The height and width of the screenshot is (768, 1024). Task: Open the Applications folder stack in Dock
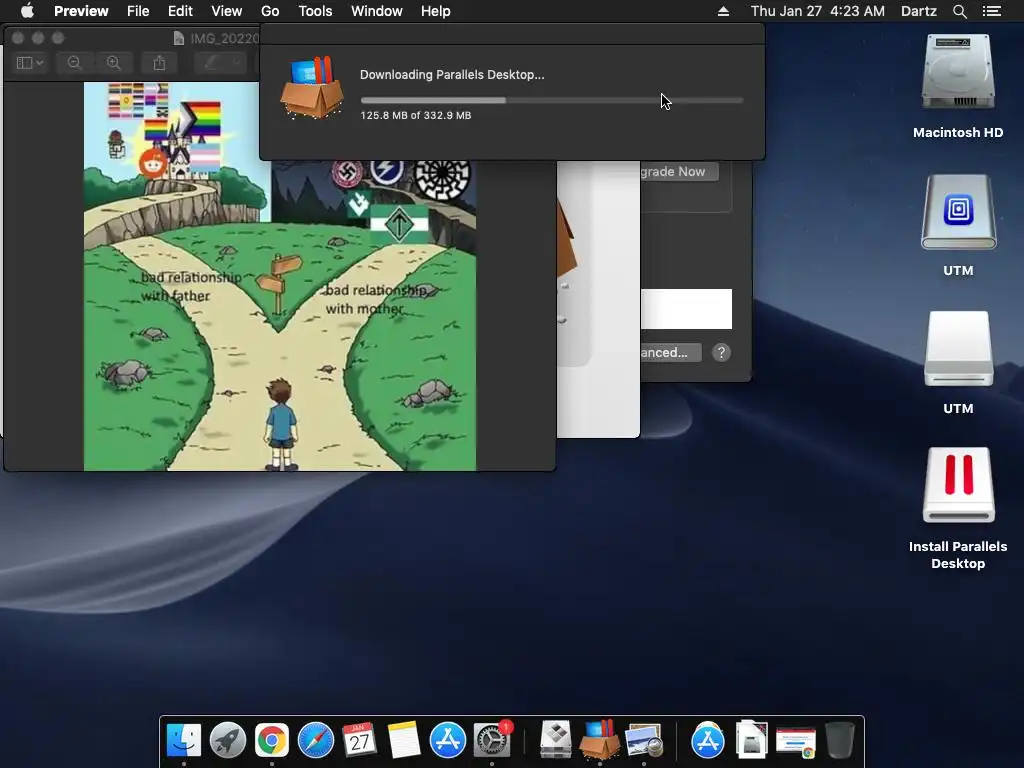pos(708,741)
